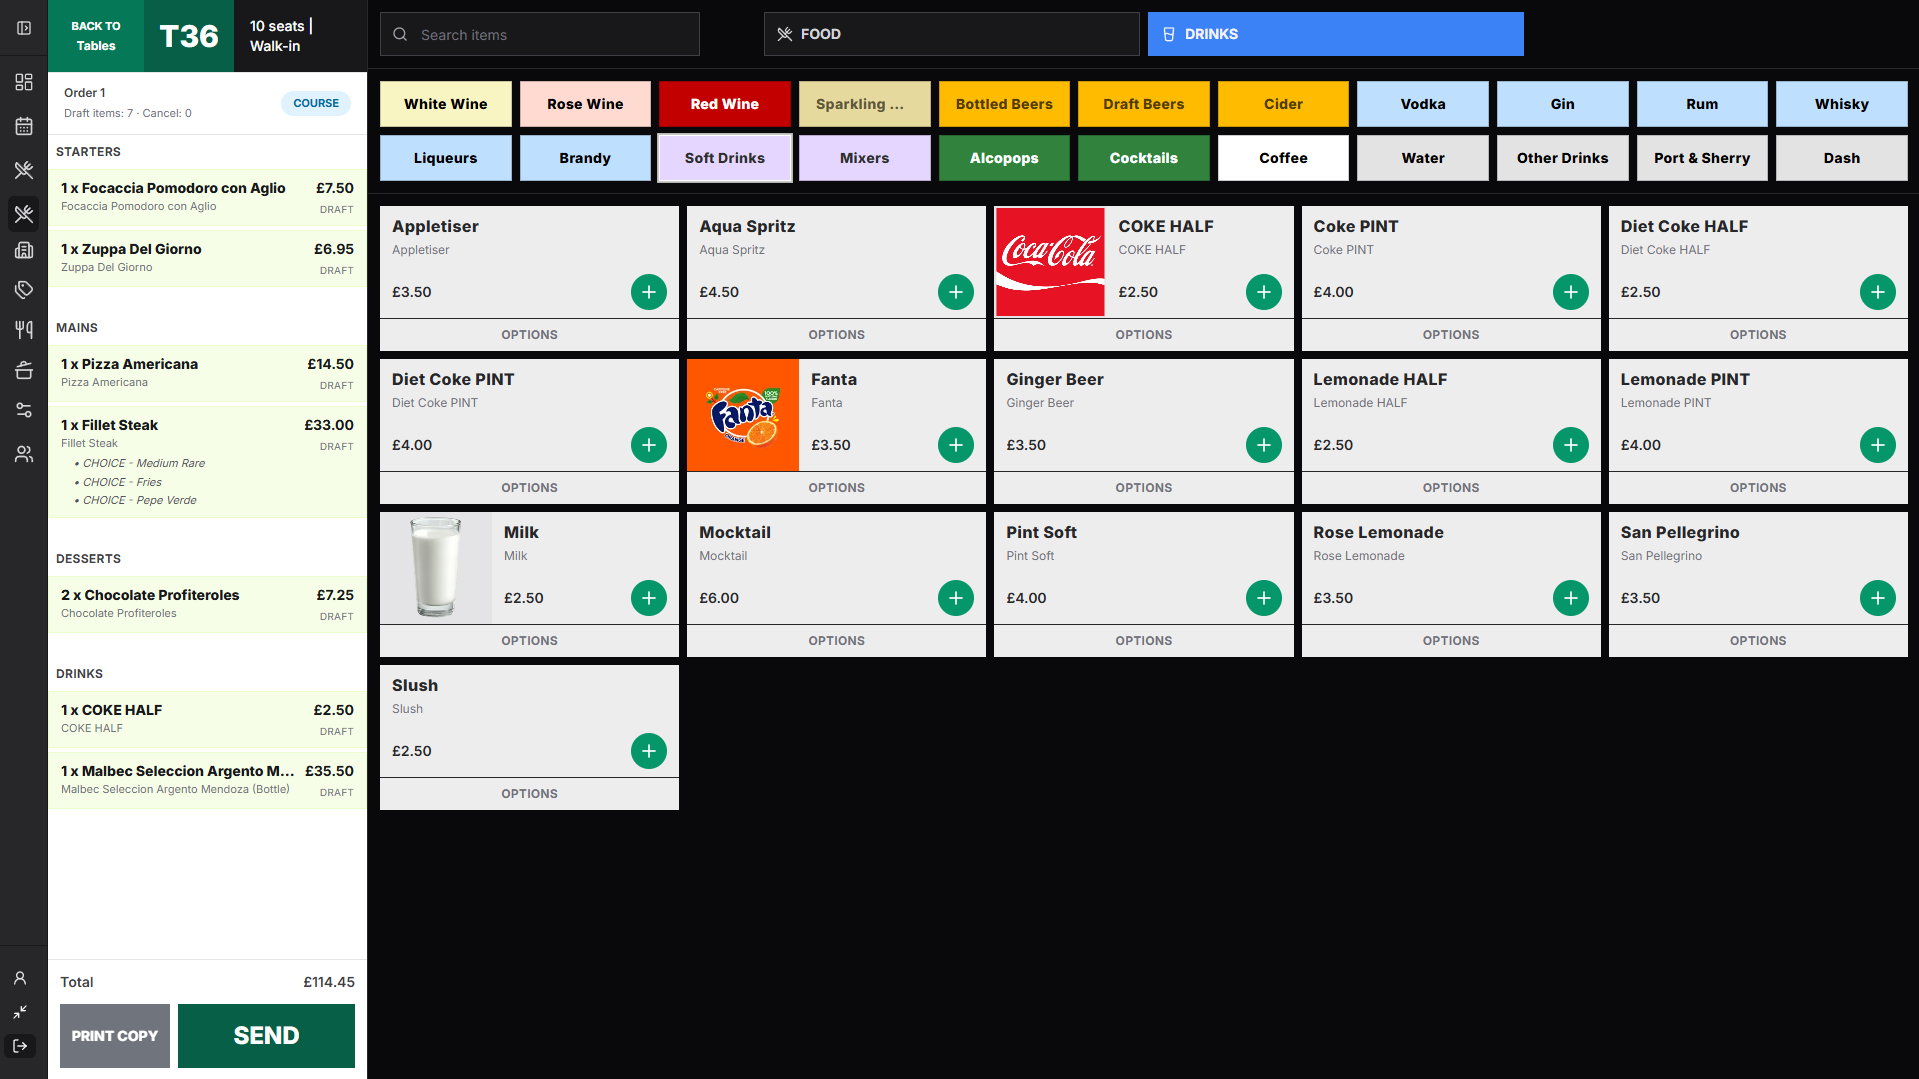Viewport: 1919px width, 1079px height.
Task: Select the Coffee category
Action: tap(1283, 158)
